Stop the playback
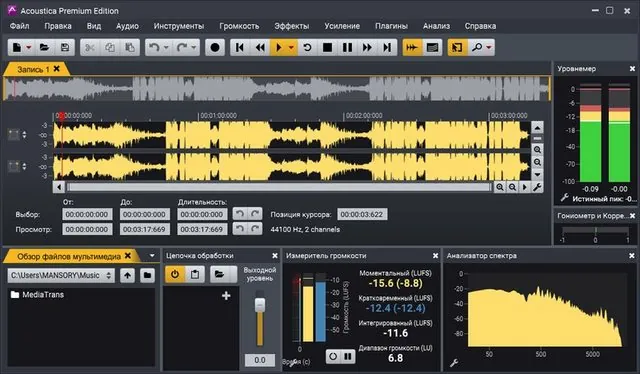 coord(327,47)
